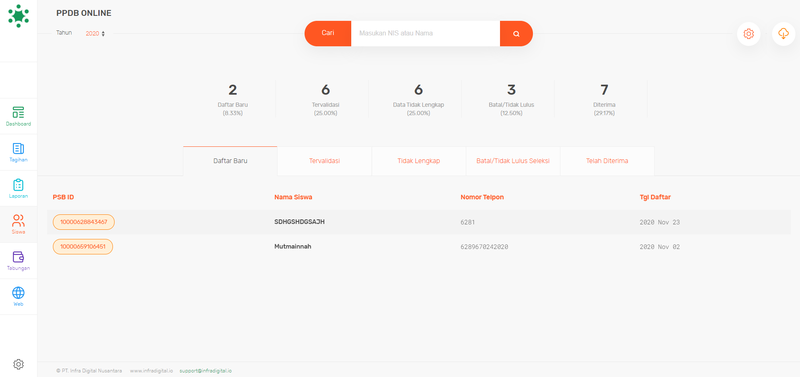Screen dimensions: 800x377
Task: Switch to the Tidak Lengkap tab
Action: pos(419,161)
